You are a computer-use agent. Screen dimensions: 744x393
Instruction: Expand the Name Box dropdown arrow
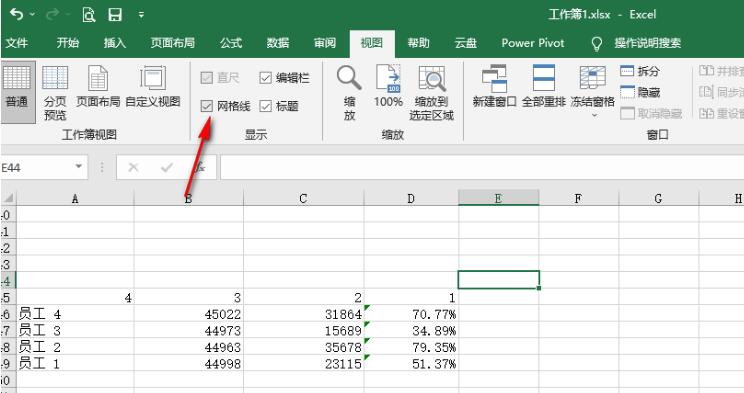coord(79,167)
